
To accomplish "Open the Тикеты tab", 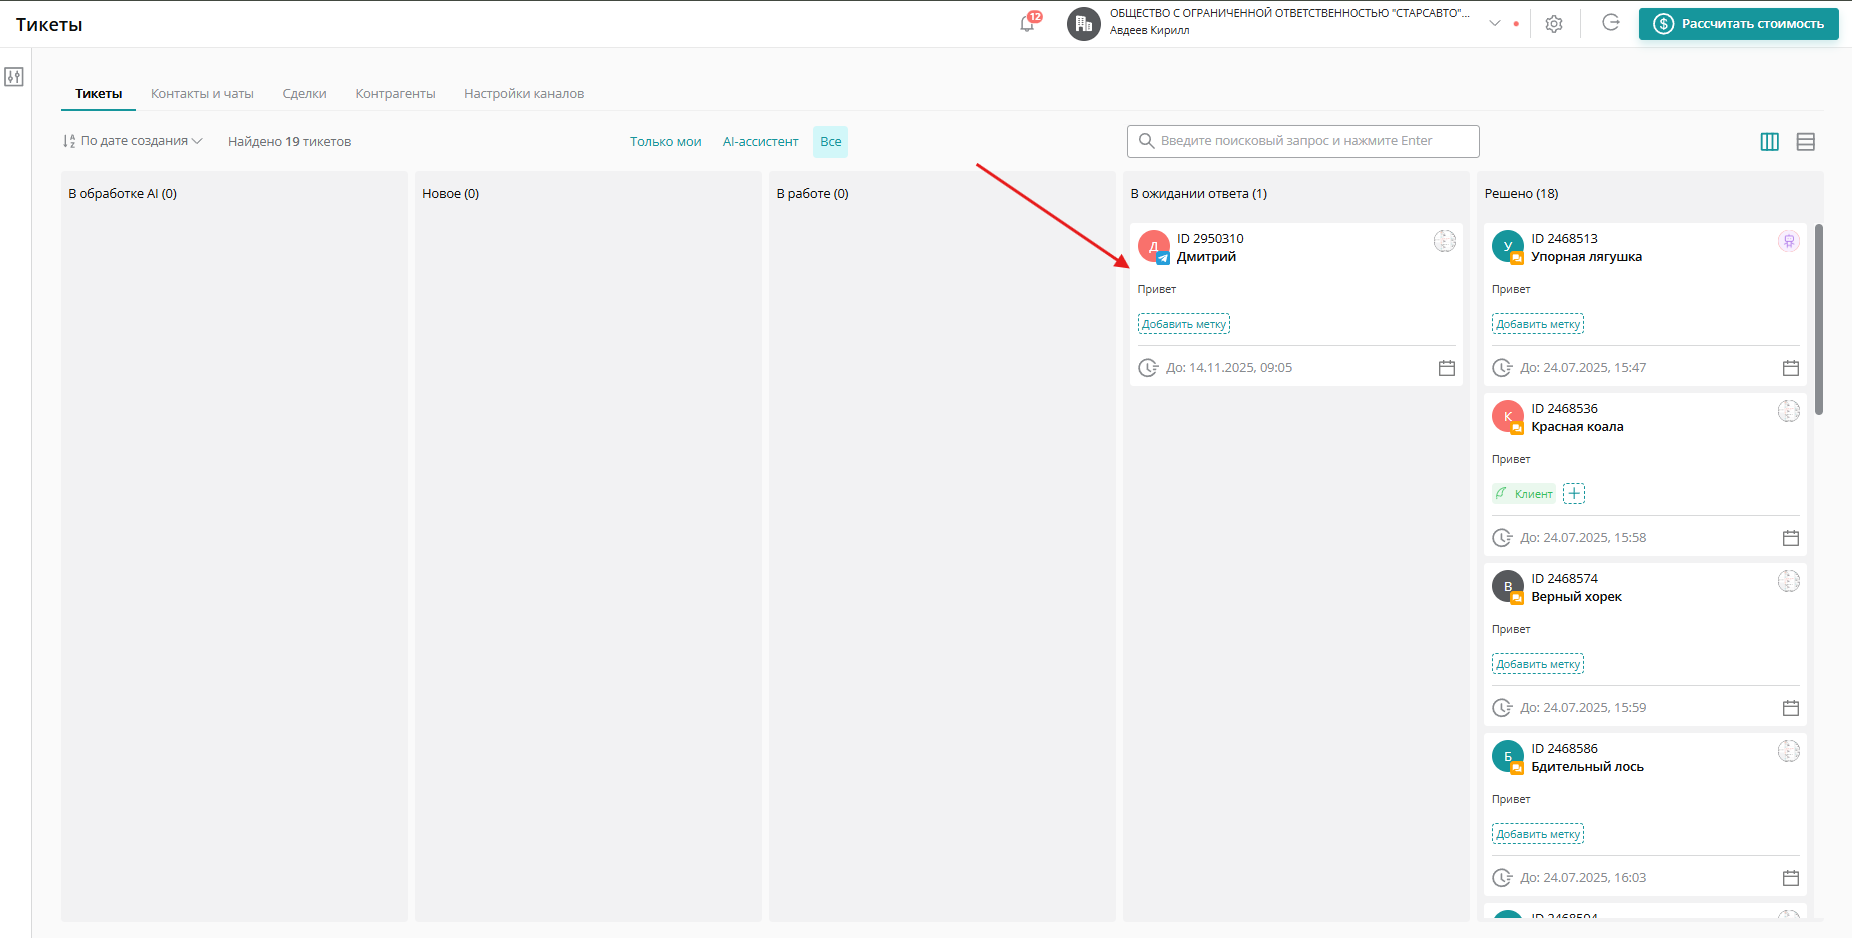I will pos(98,94).
